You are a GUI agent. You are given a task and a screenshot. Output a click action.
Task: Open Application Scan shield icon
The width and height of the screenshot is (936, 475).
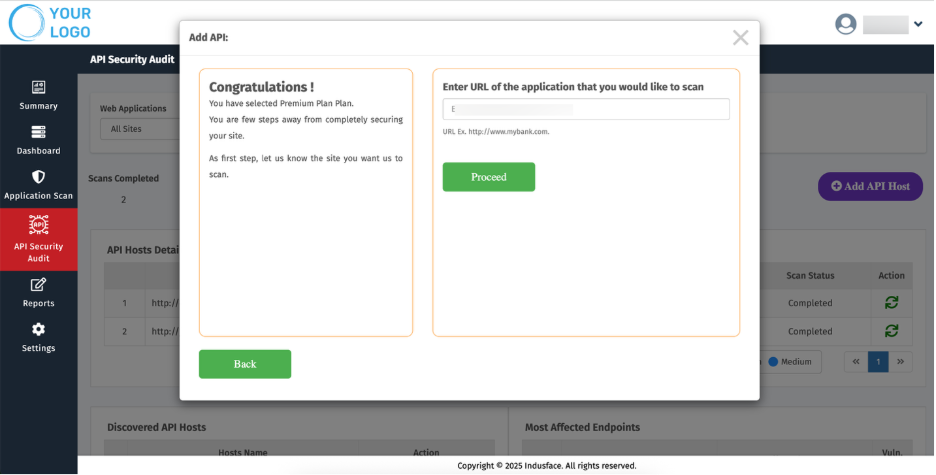(38, 177)
